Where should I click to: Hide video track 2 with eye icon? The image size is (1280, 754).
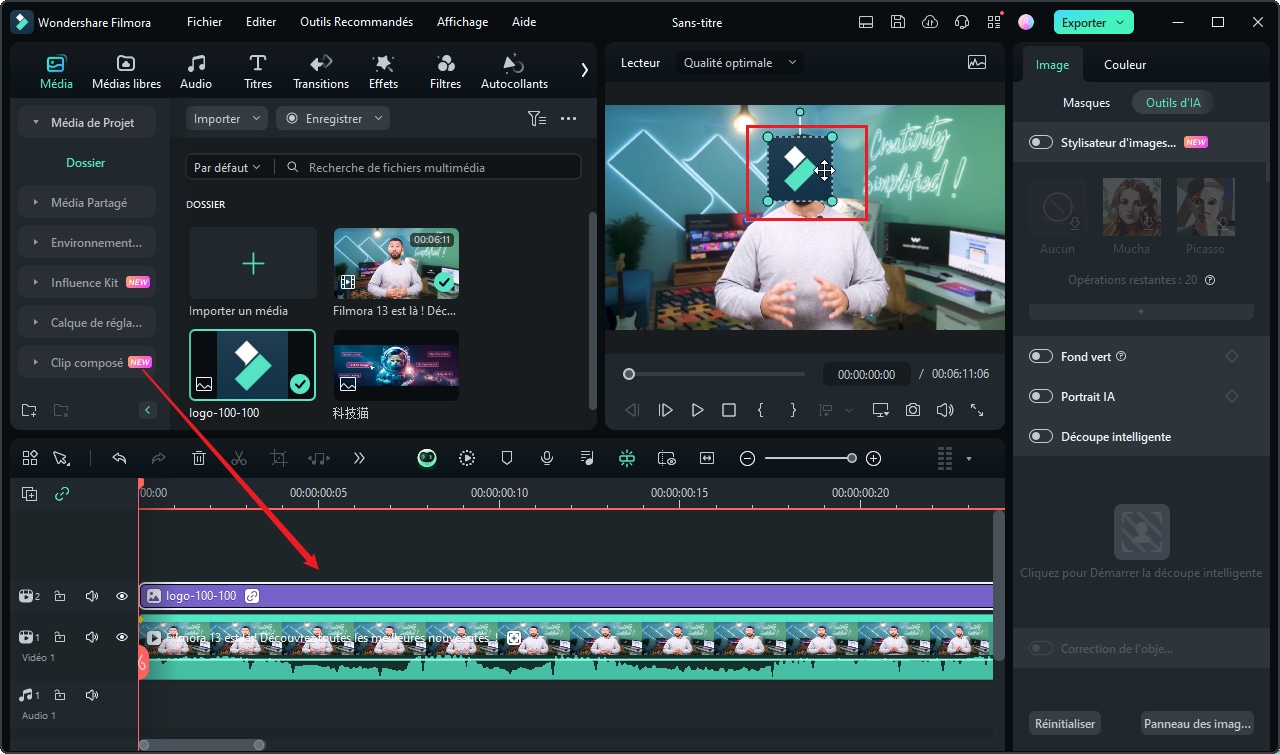(122, 596)
